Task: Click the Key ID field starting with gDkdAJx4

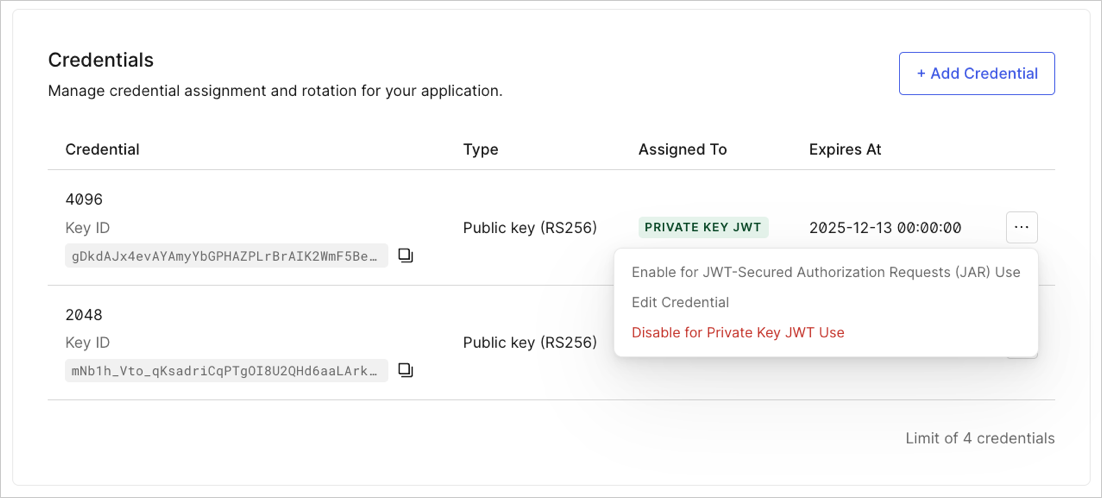Action: pos(226,256)
